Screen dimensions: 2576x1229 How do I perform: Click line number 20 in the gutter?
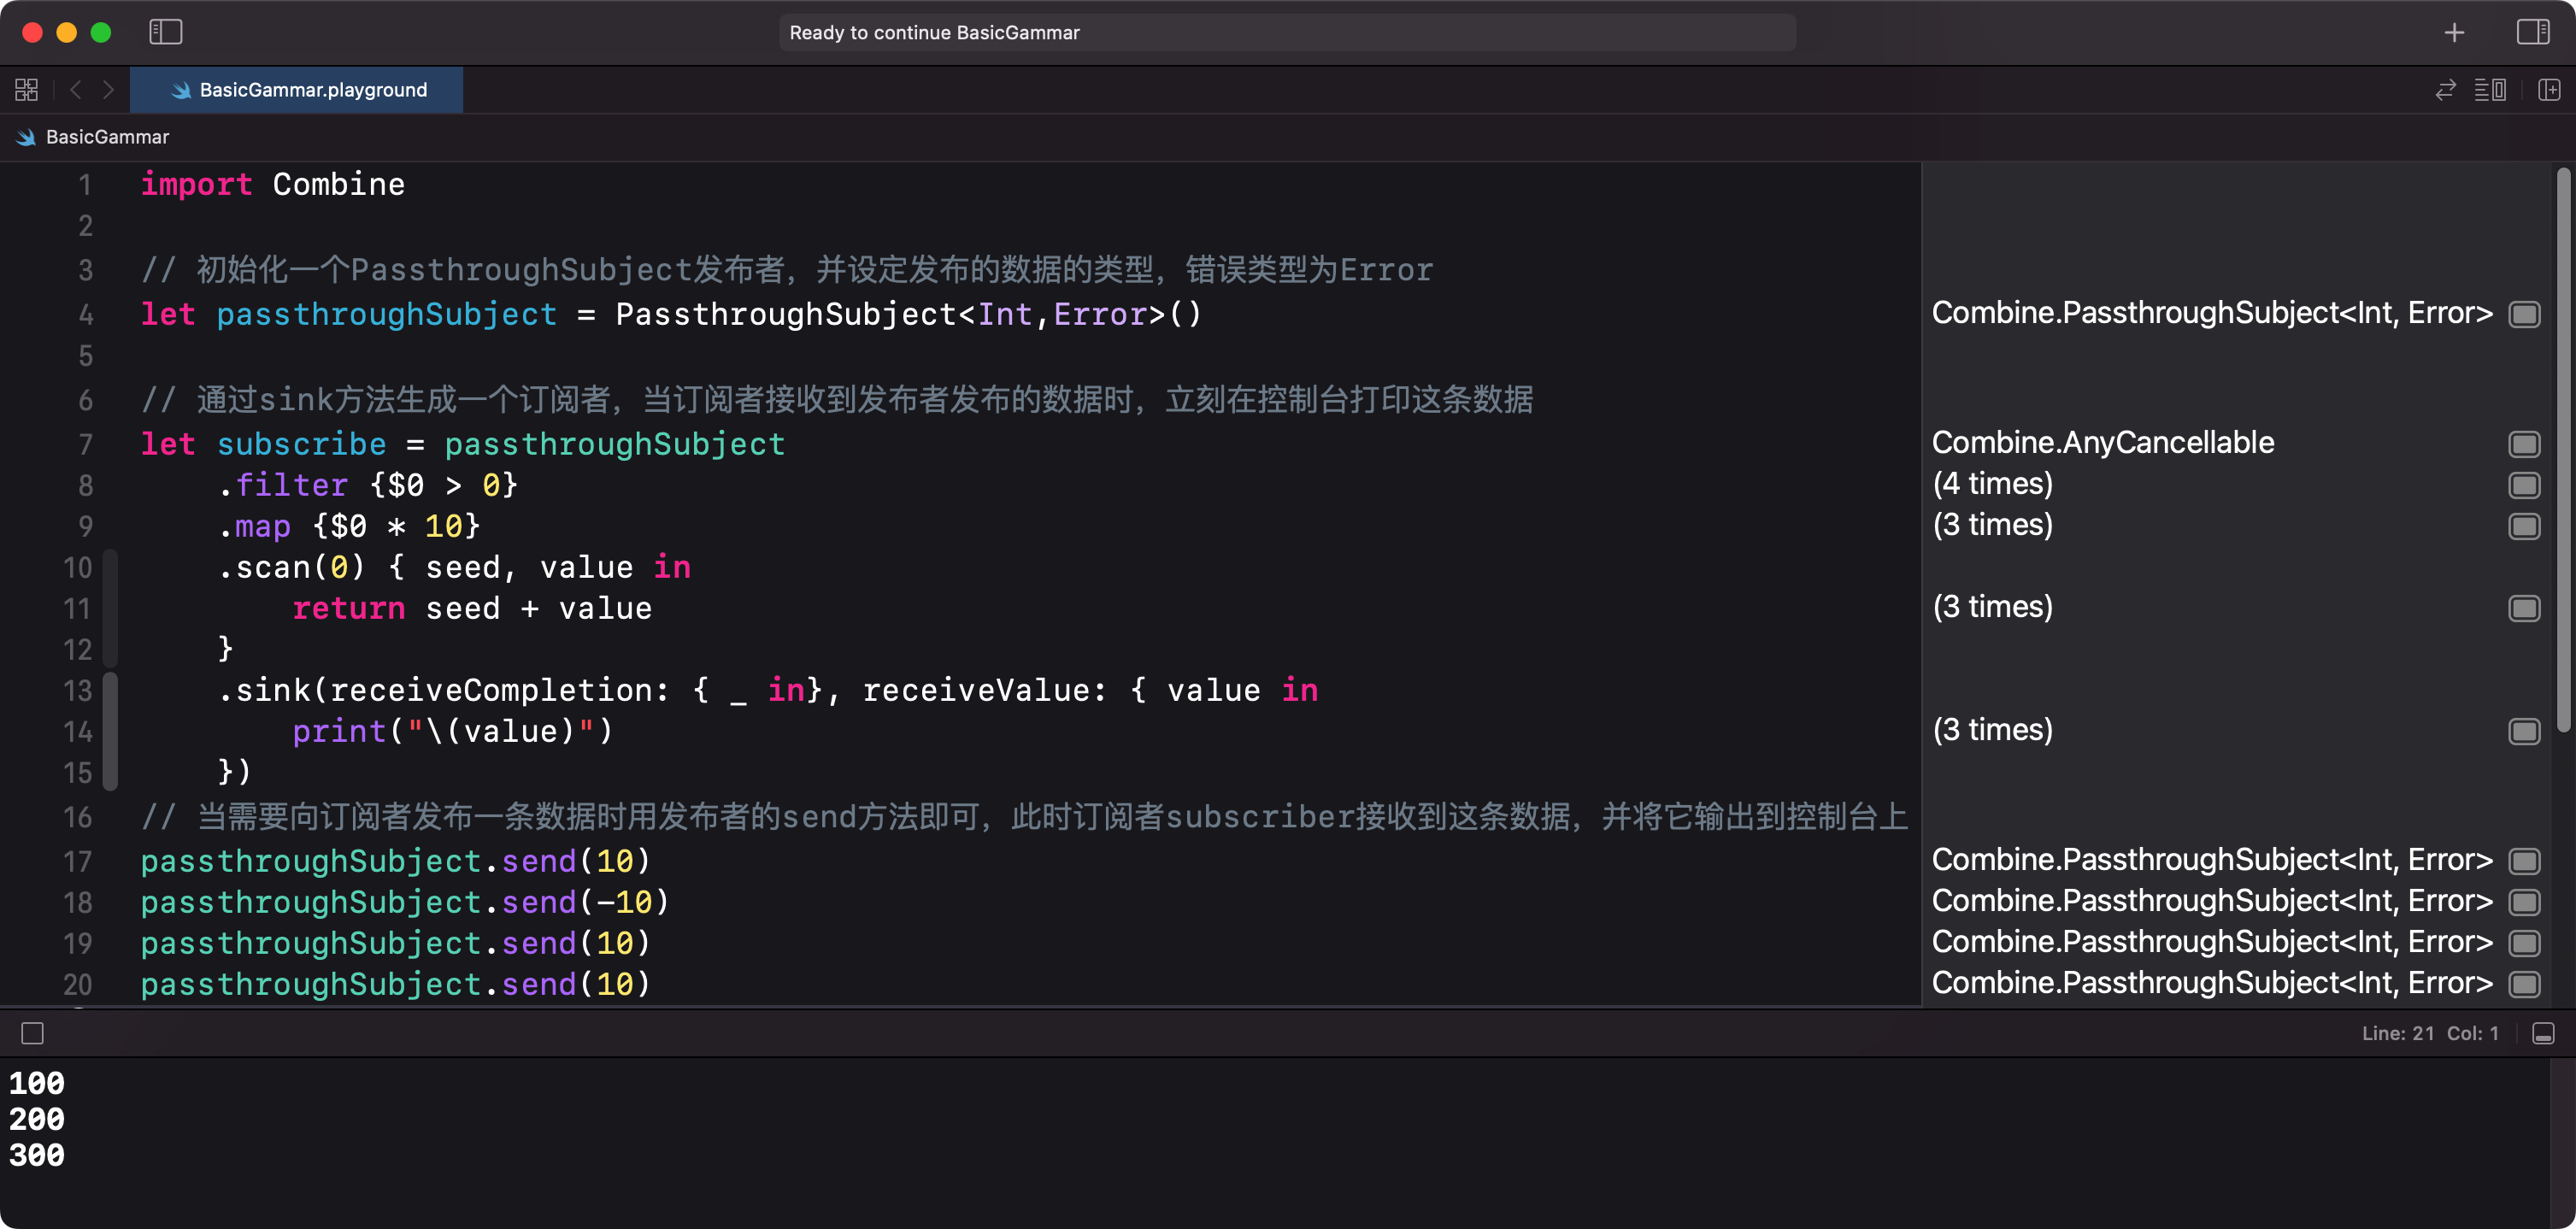click(x=77, y=985)
